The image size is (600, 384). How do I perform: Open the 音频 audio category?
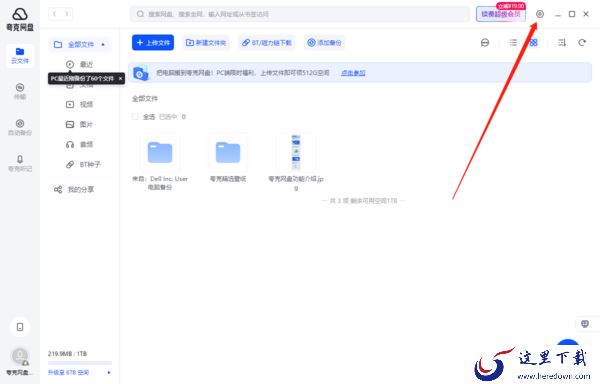(80, 144)
